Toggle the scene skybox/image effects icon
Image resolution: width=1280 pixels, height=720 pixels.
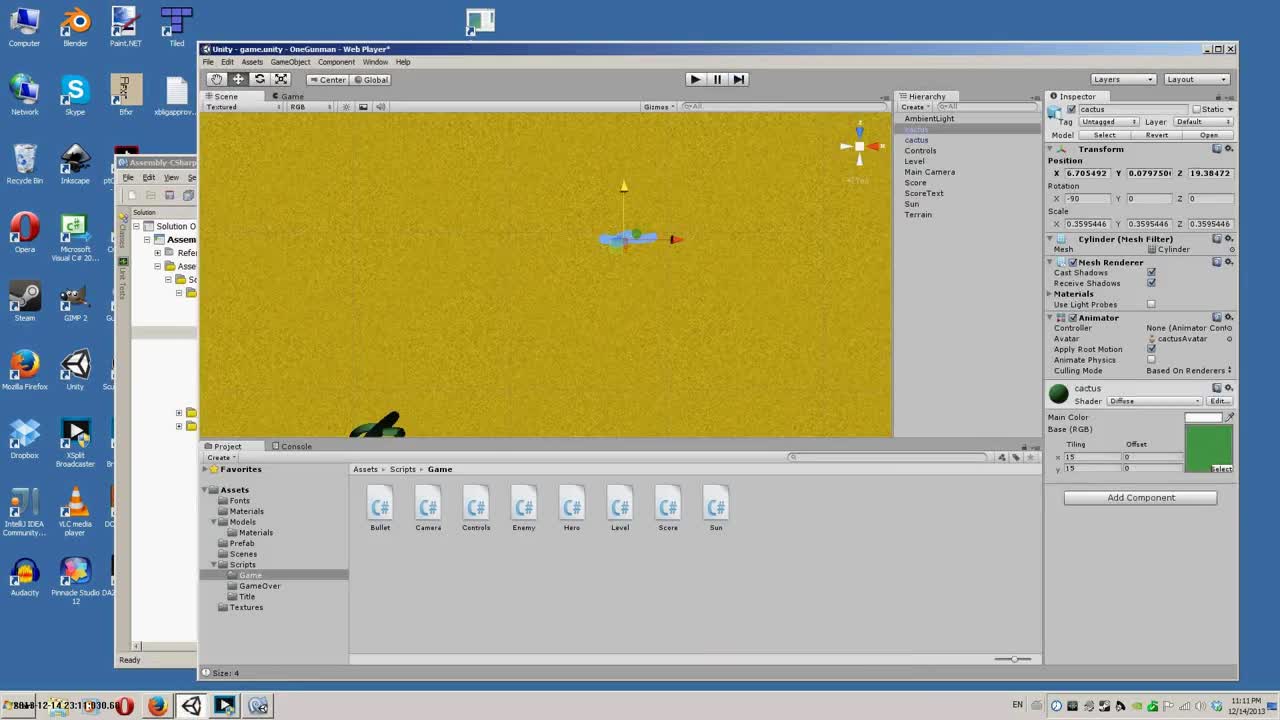tap(363, 107)
